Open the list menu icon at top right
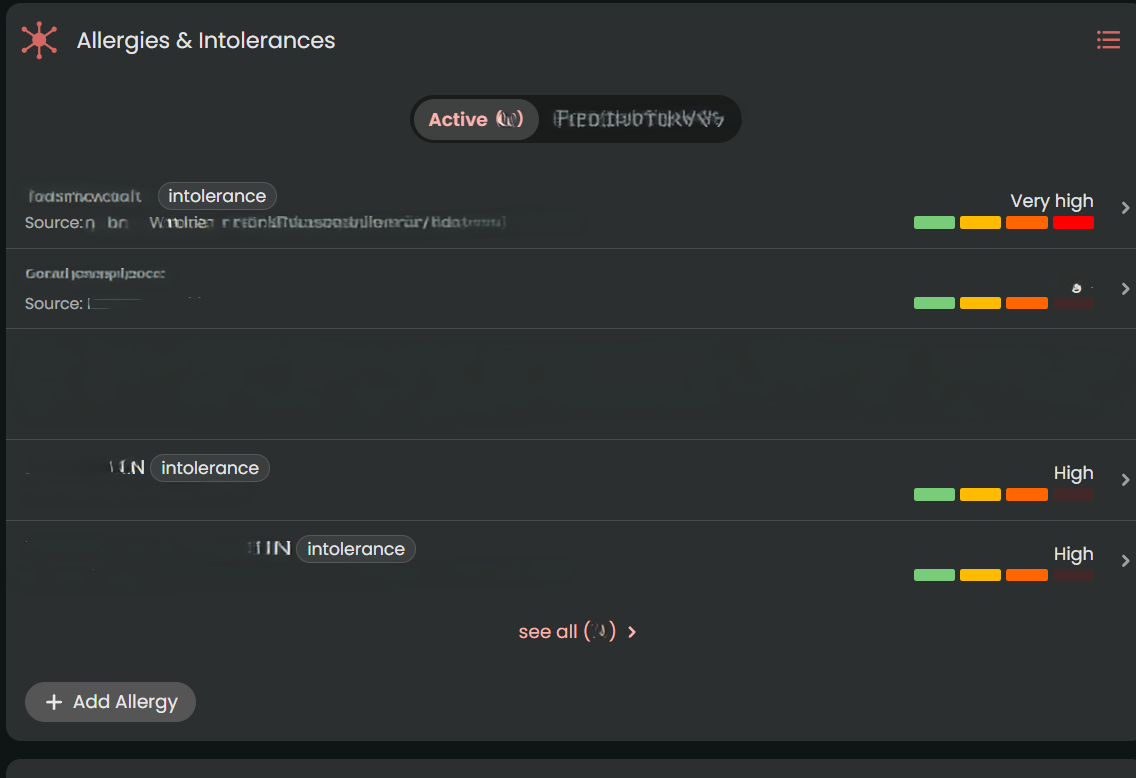Screen dimensions: 1136x778 (x=1108, y=40)
